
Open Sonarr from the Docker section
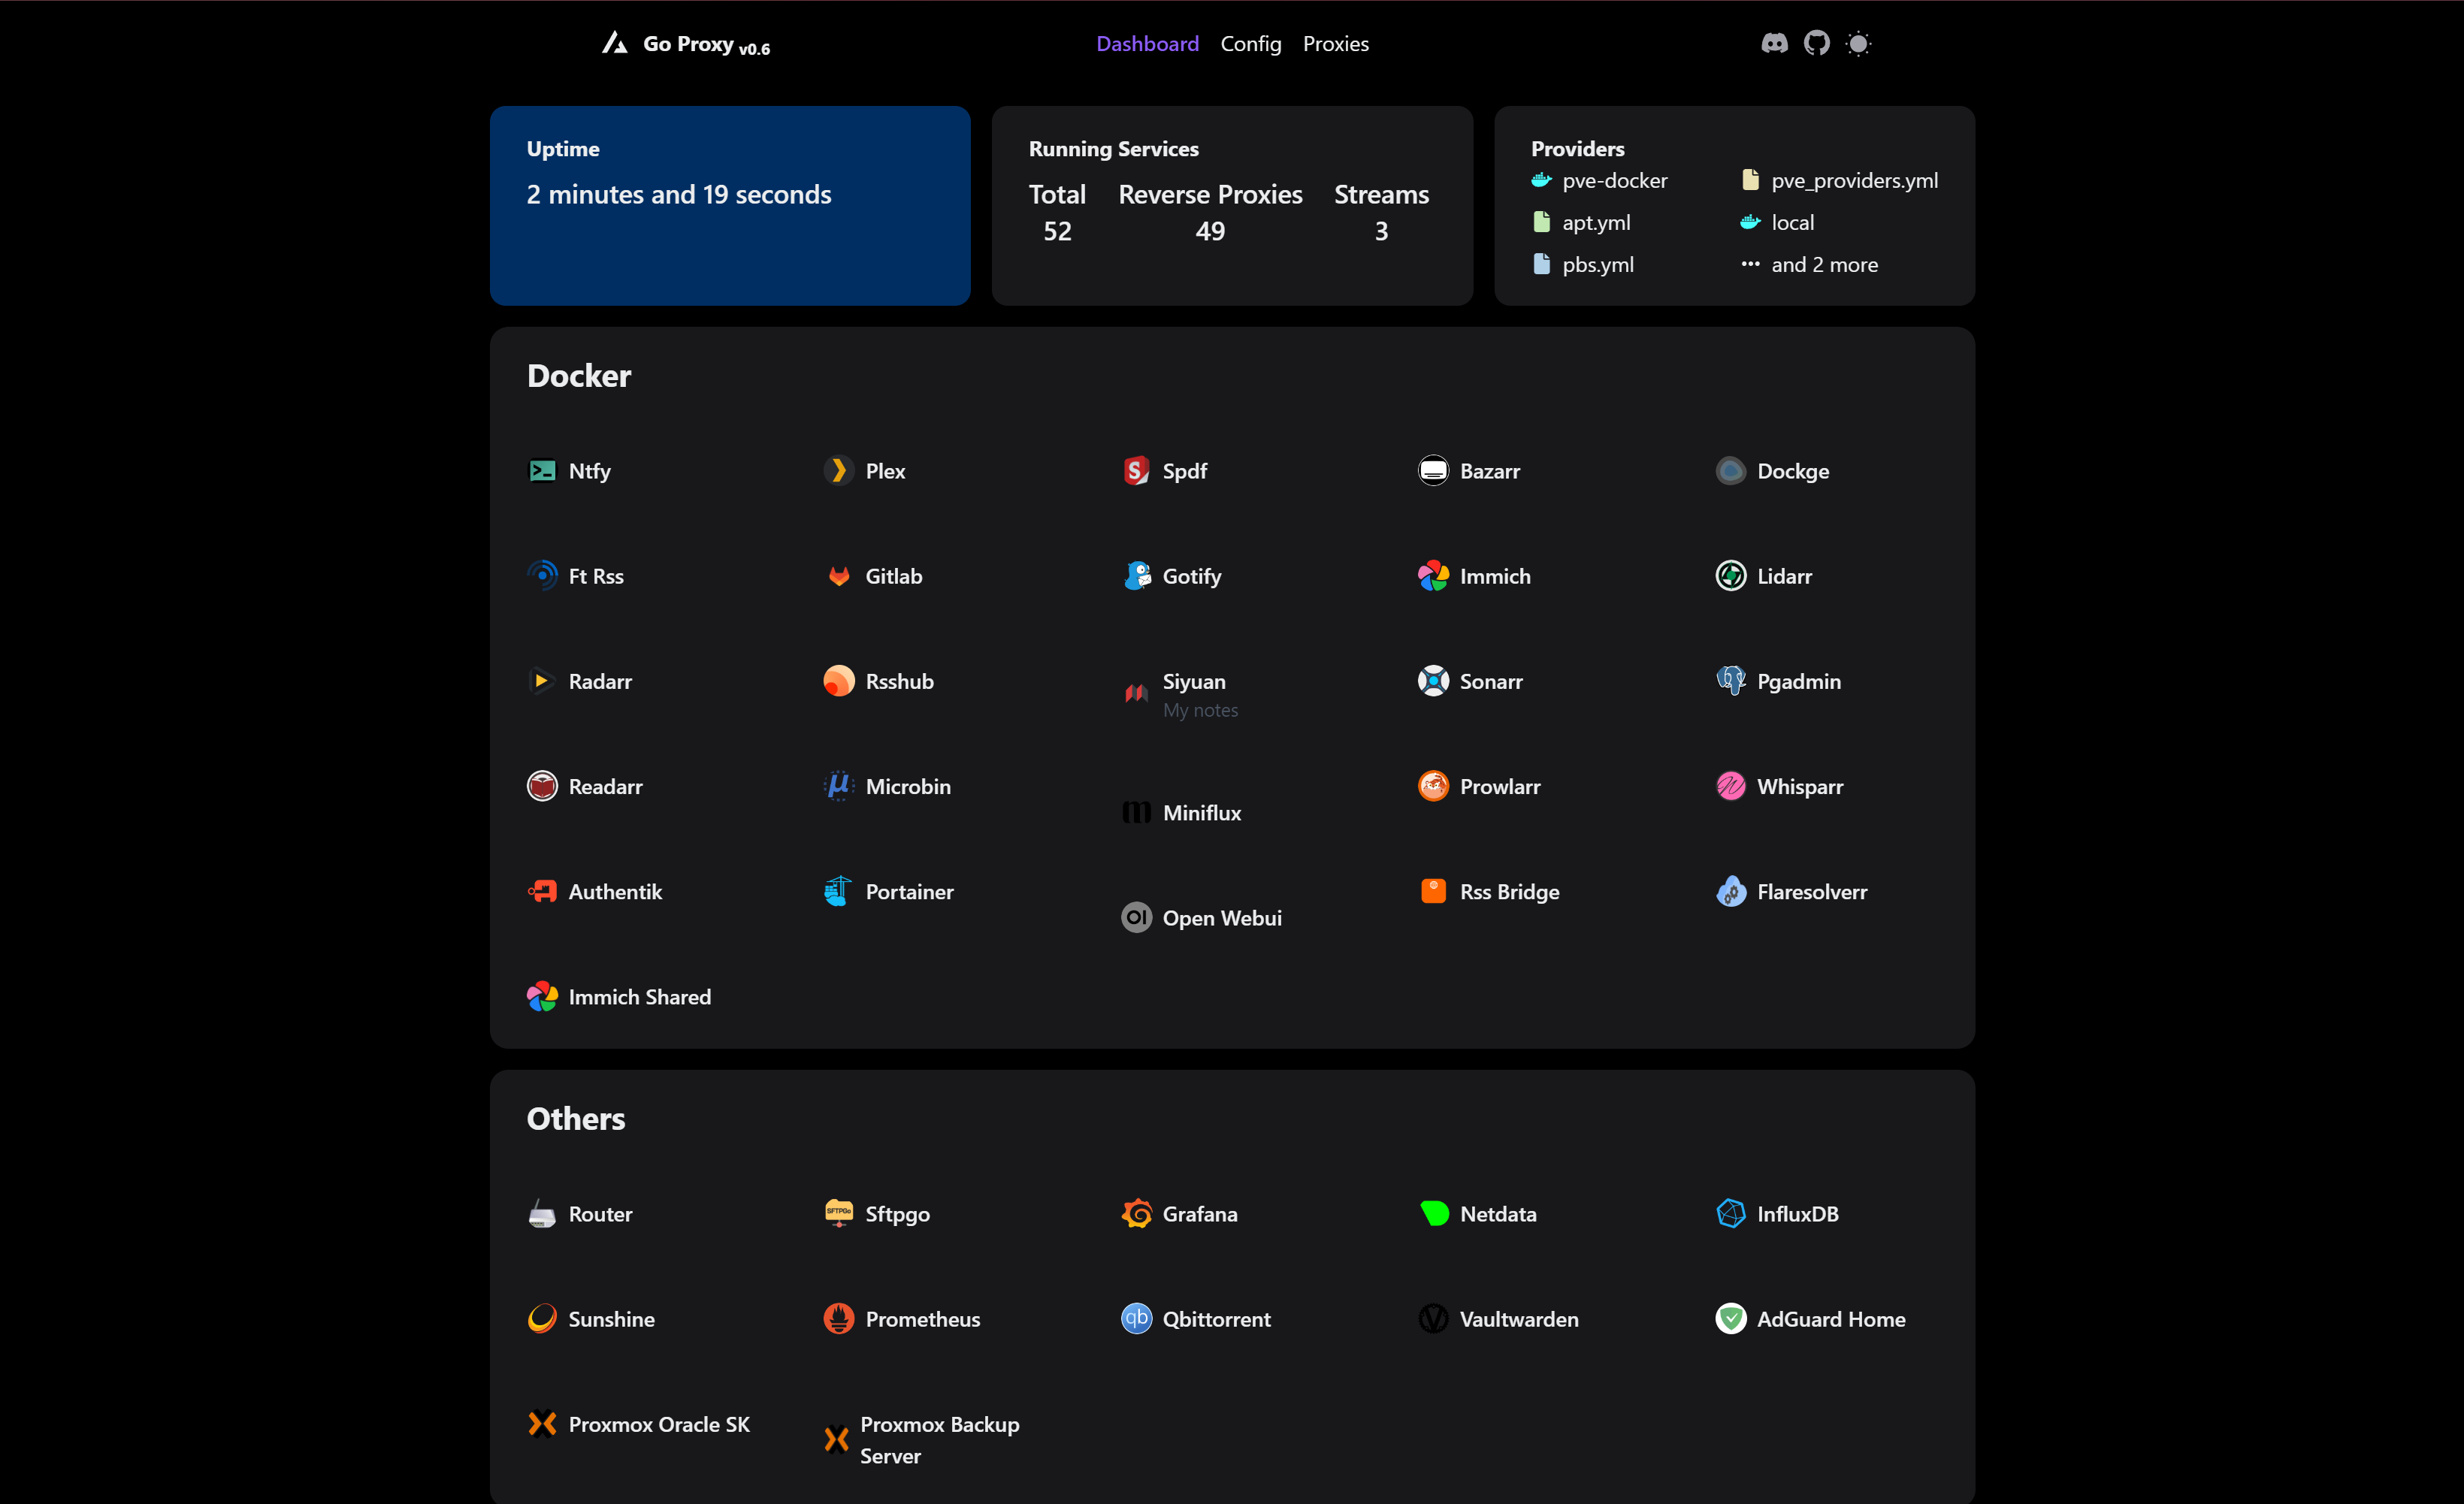click(1491, 681)
